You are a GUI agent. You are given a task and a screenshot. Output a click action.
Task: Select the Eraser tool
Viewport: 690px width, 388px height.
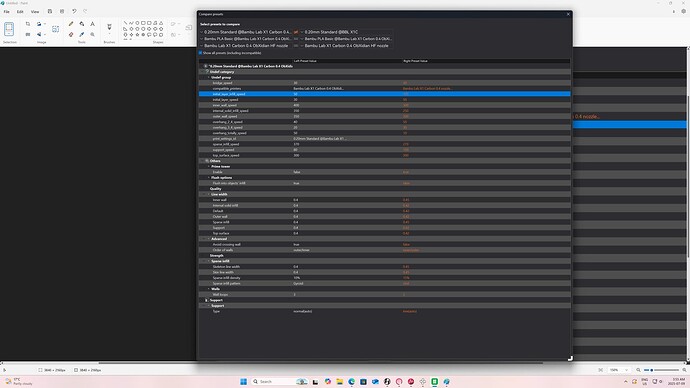[x=71, y=34]
